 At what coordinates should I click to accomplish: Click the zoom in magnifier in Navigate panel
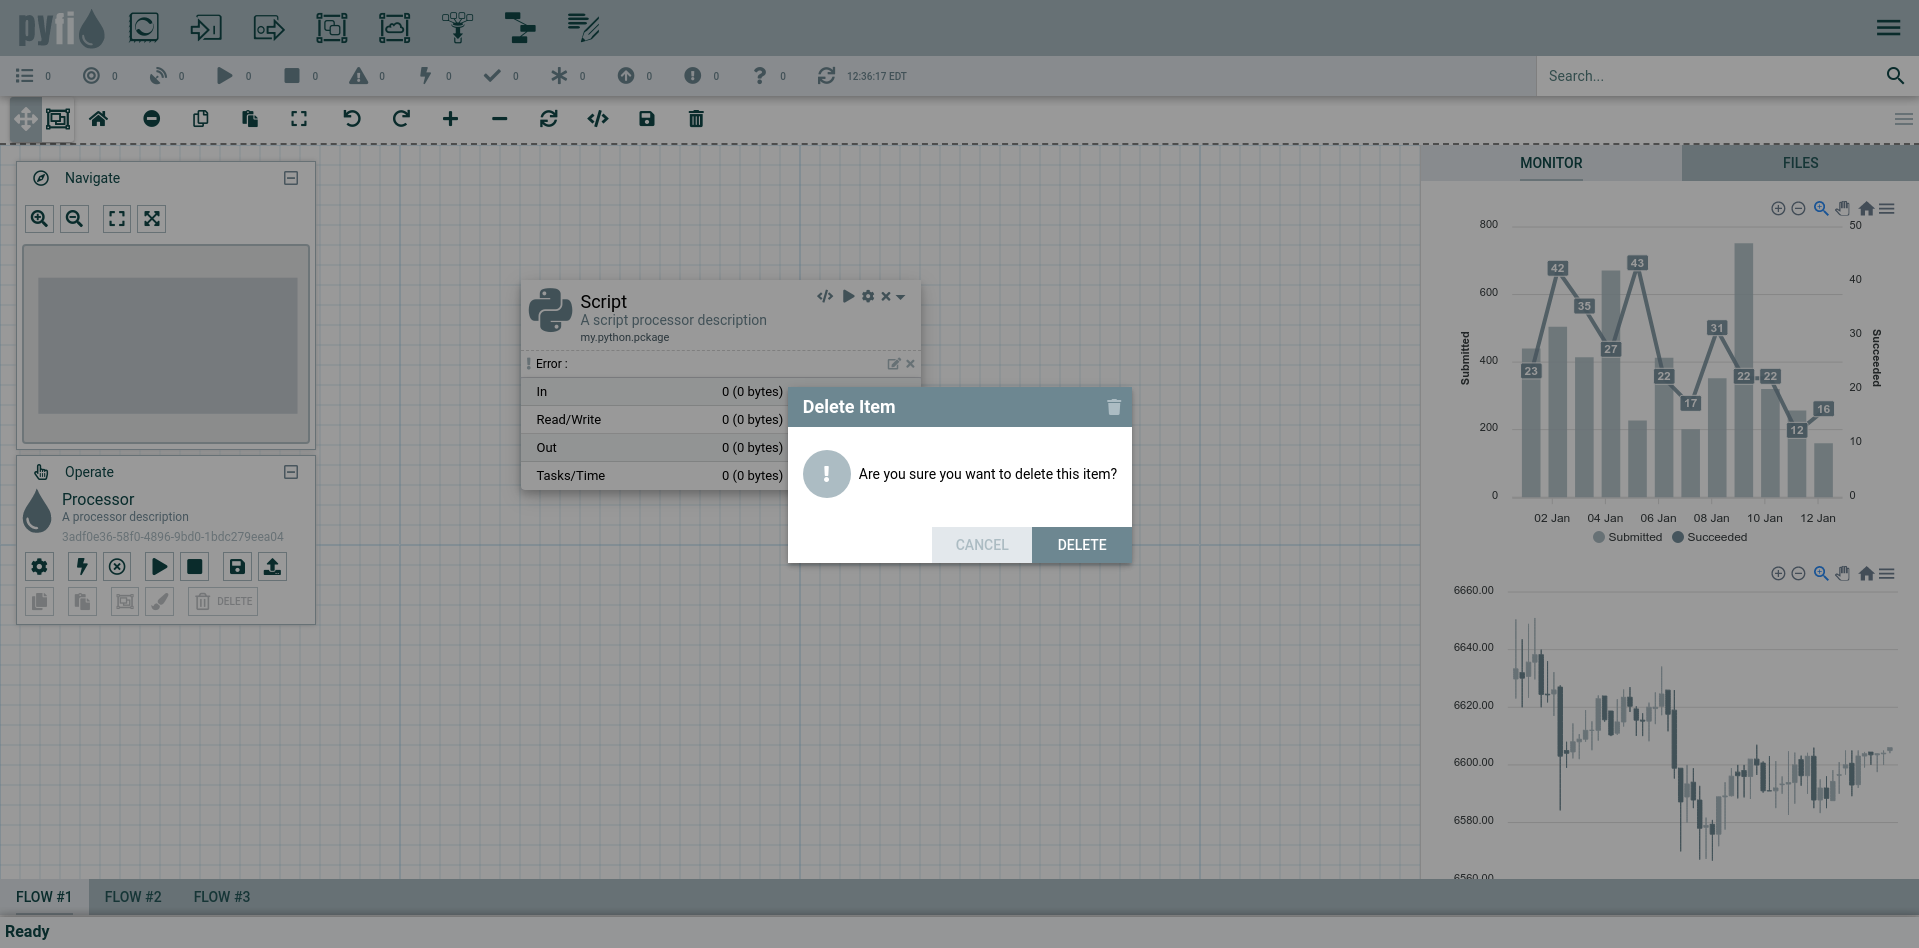pos(39,219)
